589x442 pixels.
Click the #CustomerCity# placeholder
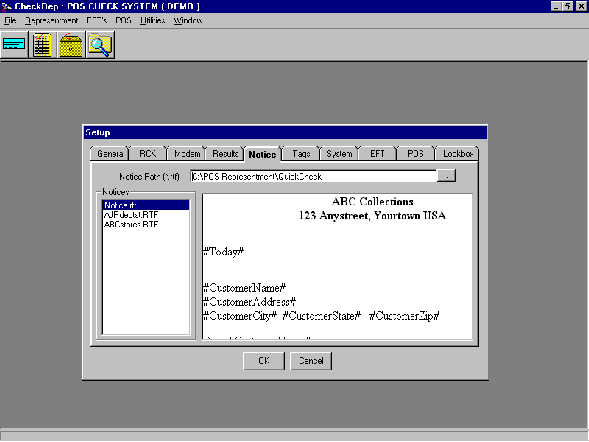240,316
